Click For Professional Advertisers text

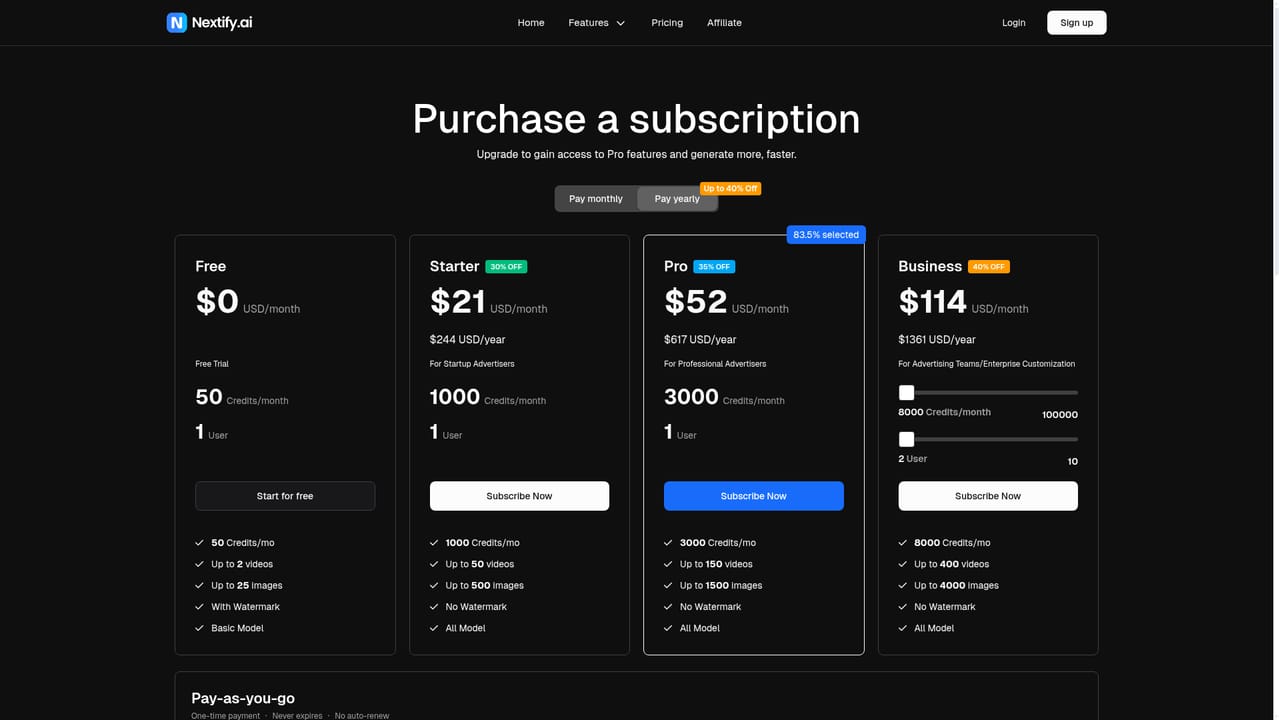point(715,364)
